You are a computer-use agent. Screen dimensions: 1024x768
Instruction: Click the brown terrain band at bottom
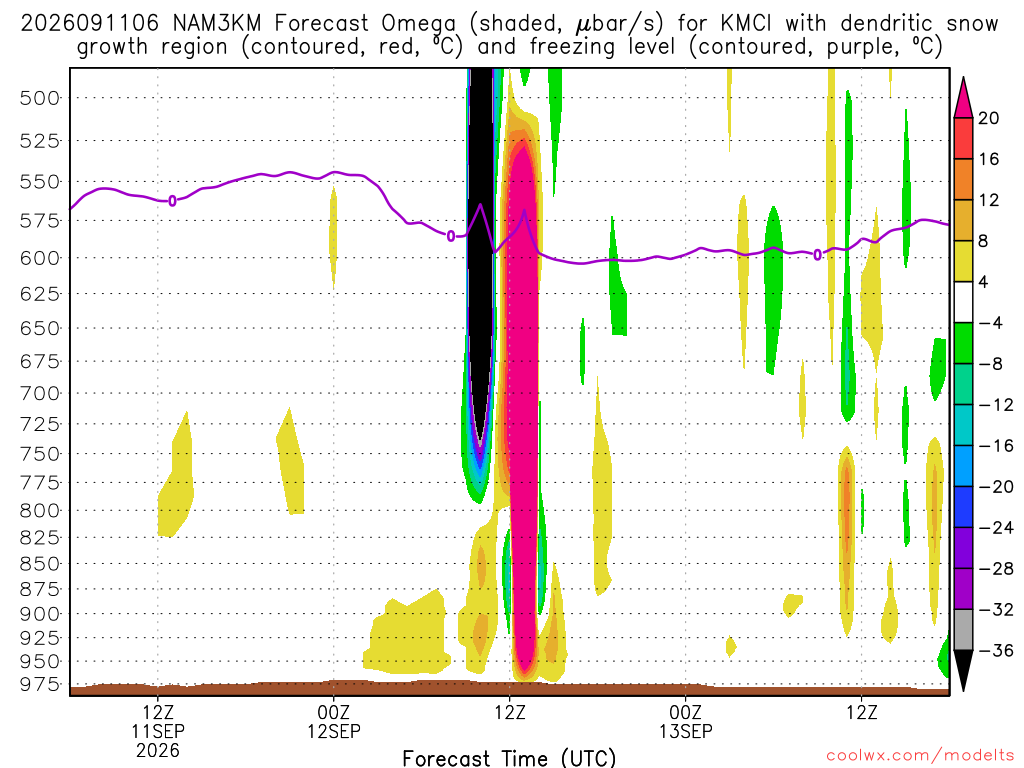pyautogui.click(x=509, y=688)
